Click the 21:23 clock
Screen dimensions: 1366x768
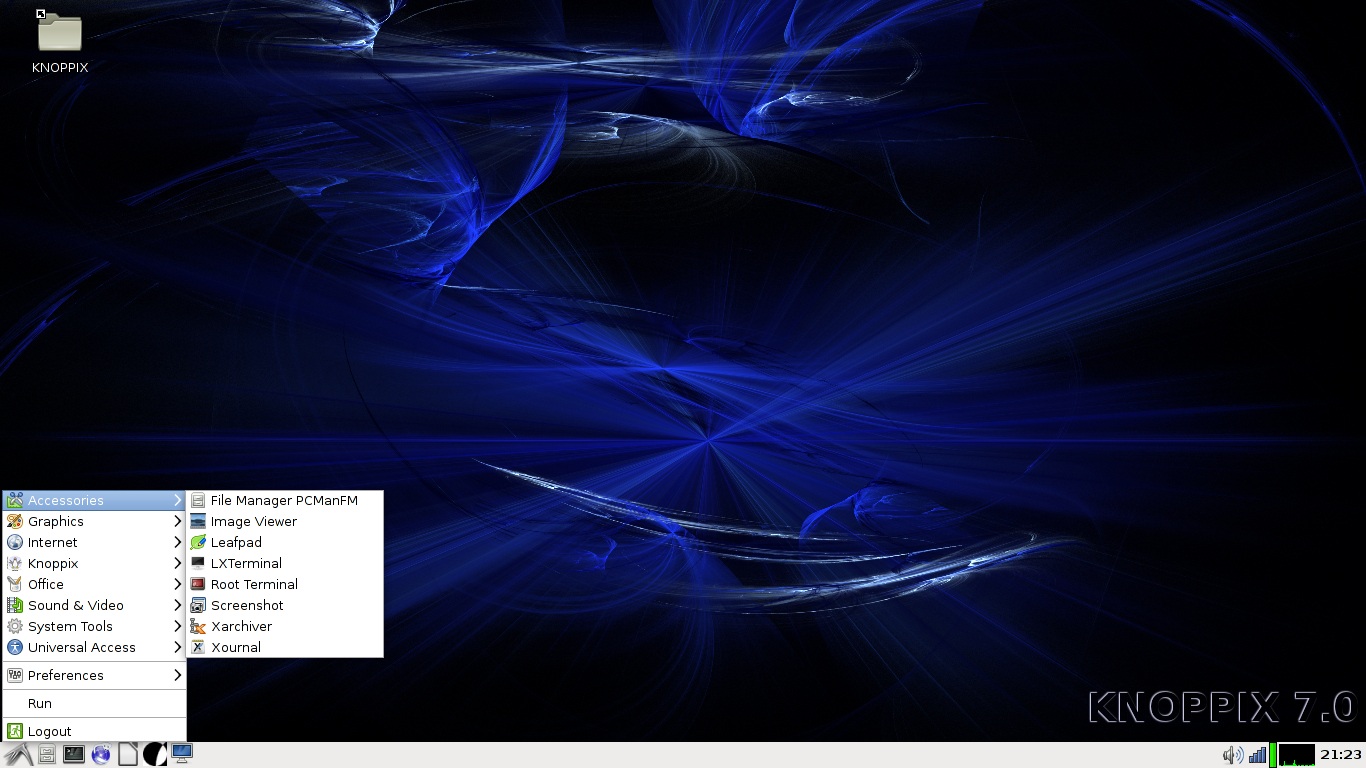[x=1341, y=755]
